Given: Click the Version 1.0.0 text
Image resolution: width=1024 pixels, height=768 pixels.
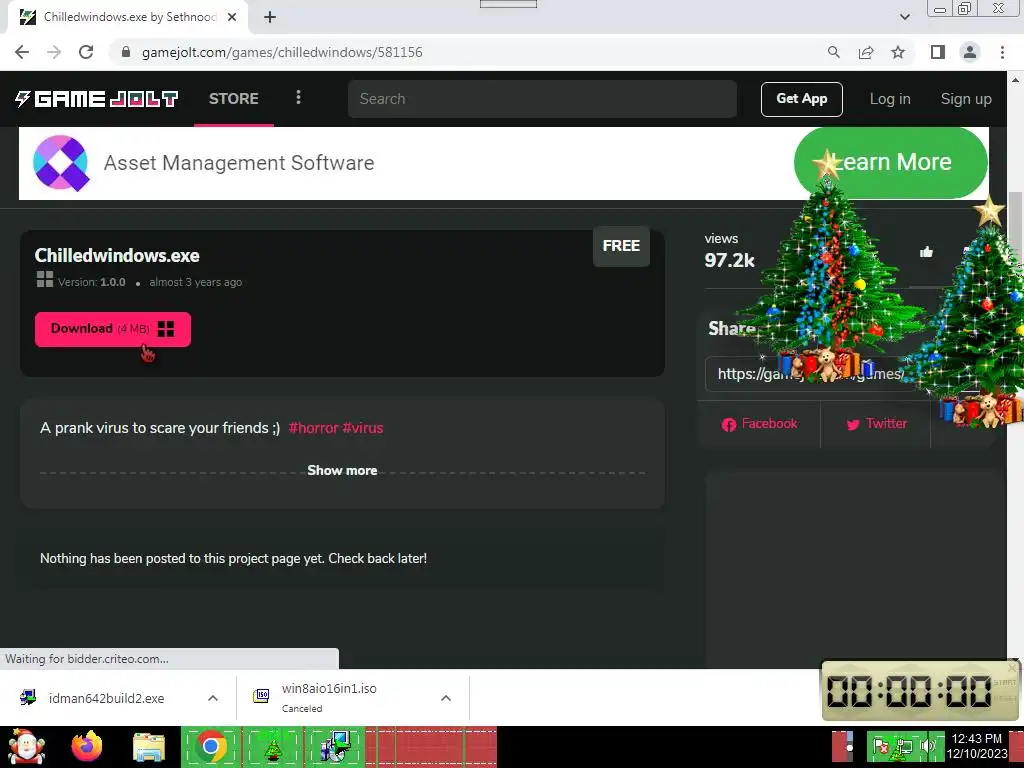Looking at the screenshot, I should [x=91, y=282].
